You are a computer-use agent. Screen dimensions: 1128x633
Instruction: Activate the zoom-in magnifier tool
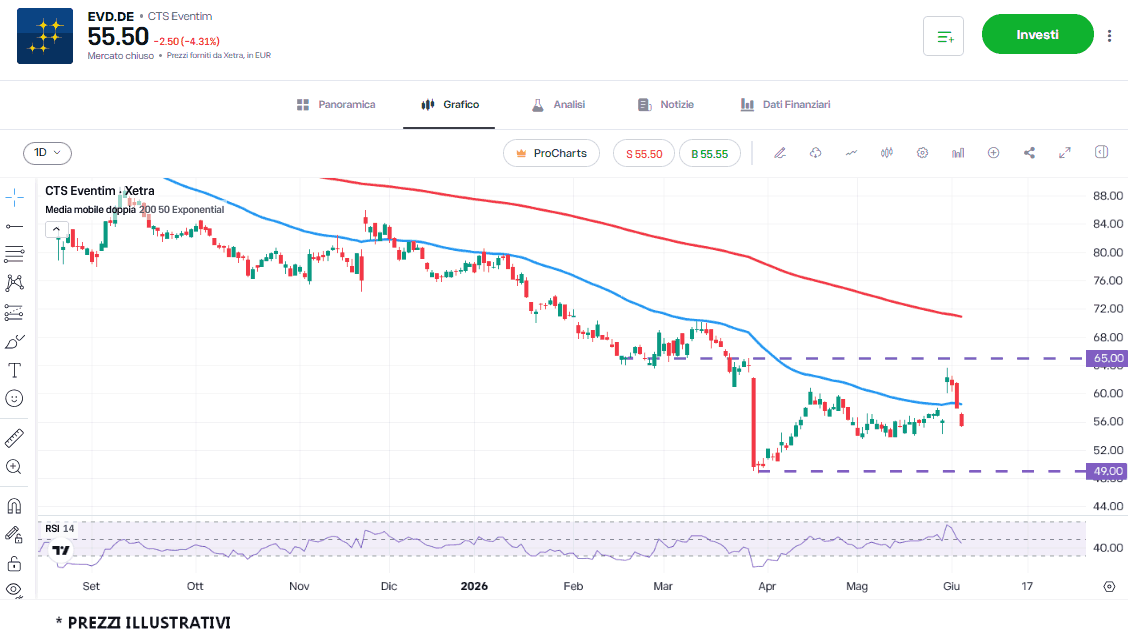pos(14,467)
